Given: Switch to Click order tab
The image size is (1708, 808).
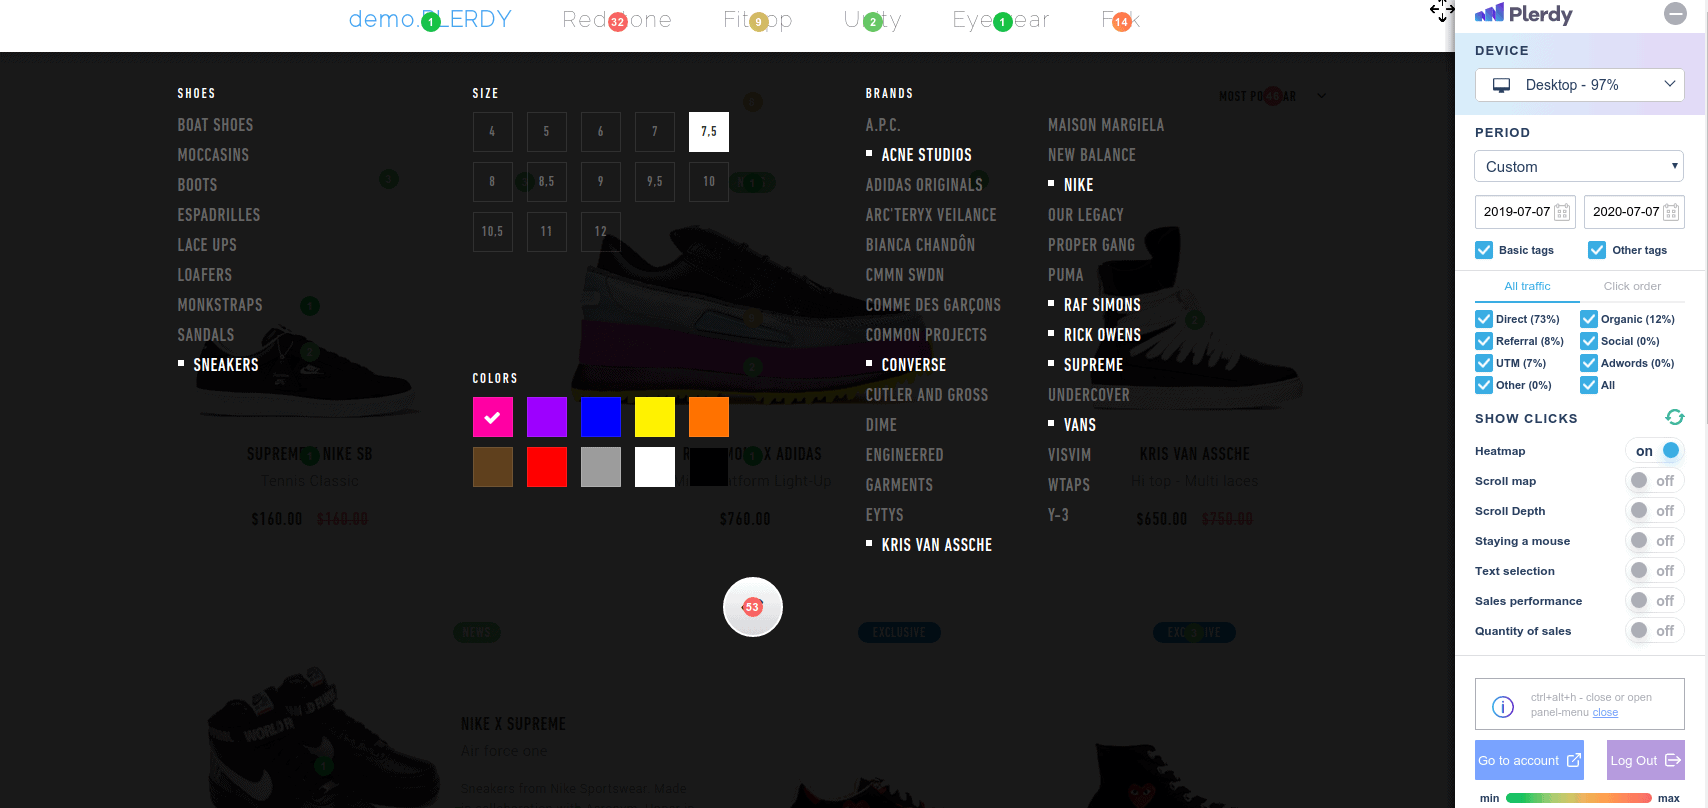Looking at the screenshot, I should [x=1632, y=286].
